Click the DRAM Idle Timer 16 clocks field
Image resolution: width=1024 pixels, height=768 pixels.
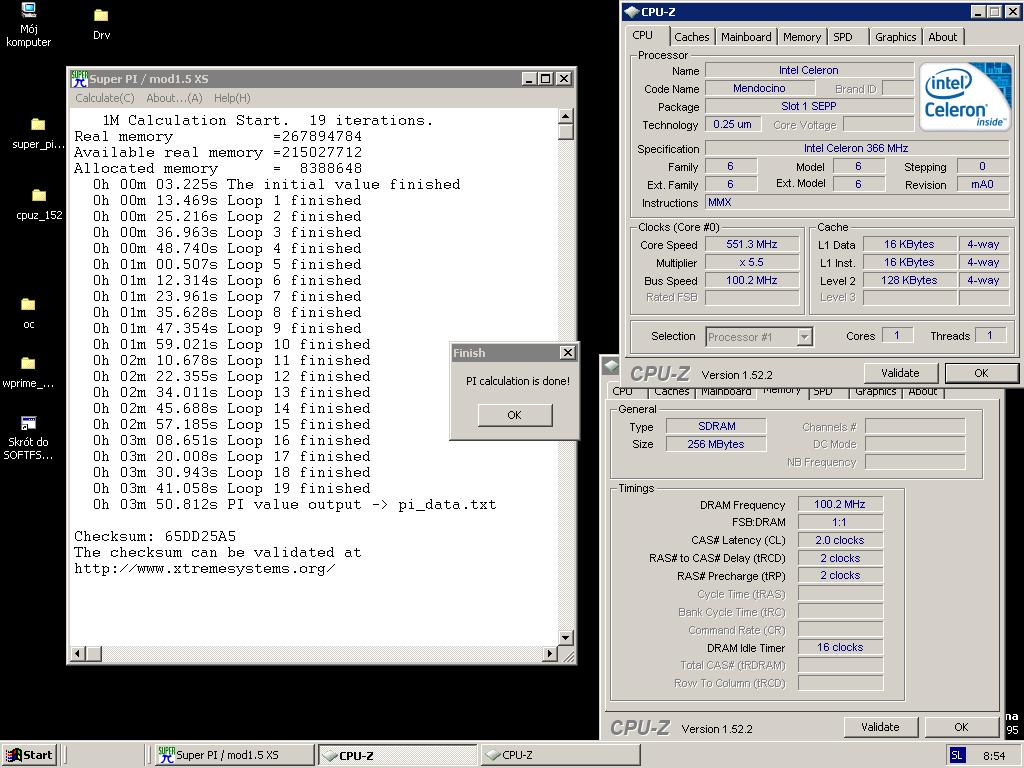click(840, 647)
